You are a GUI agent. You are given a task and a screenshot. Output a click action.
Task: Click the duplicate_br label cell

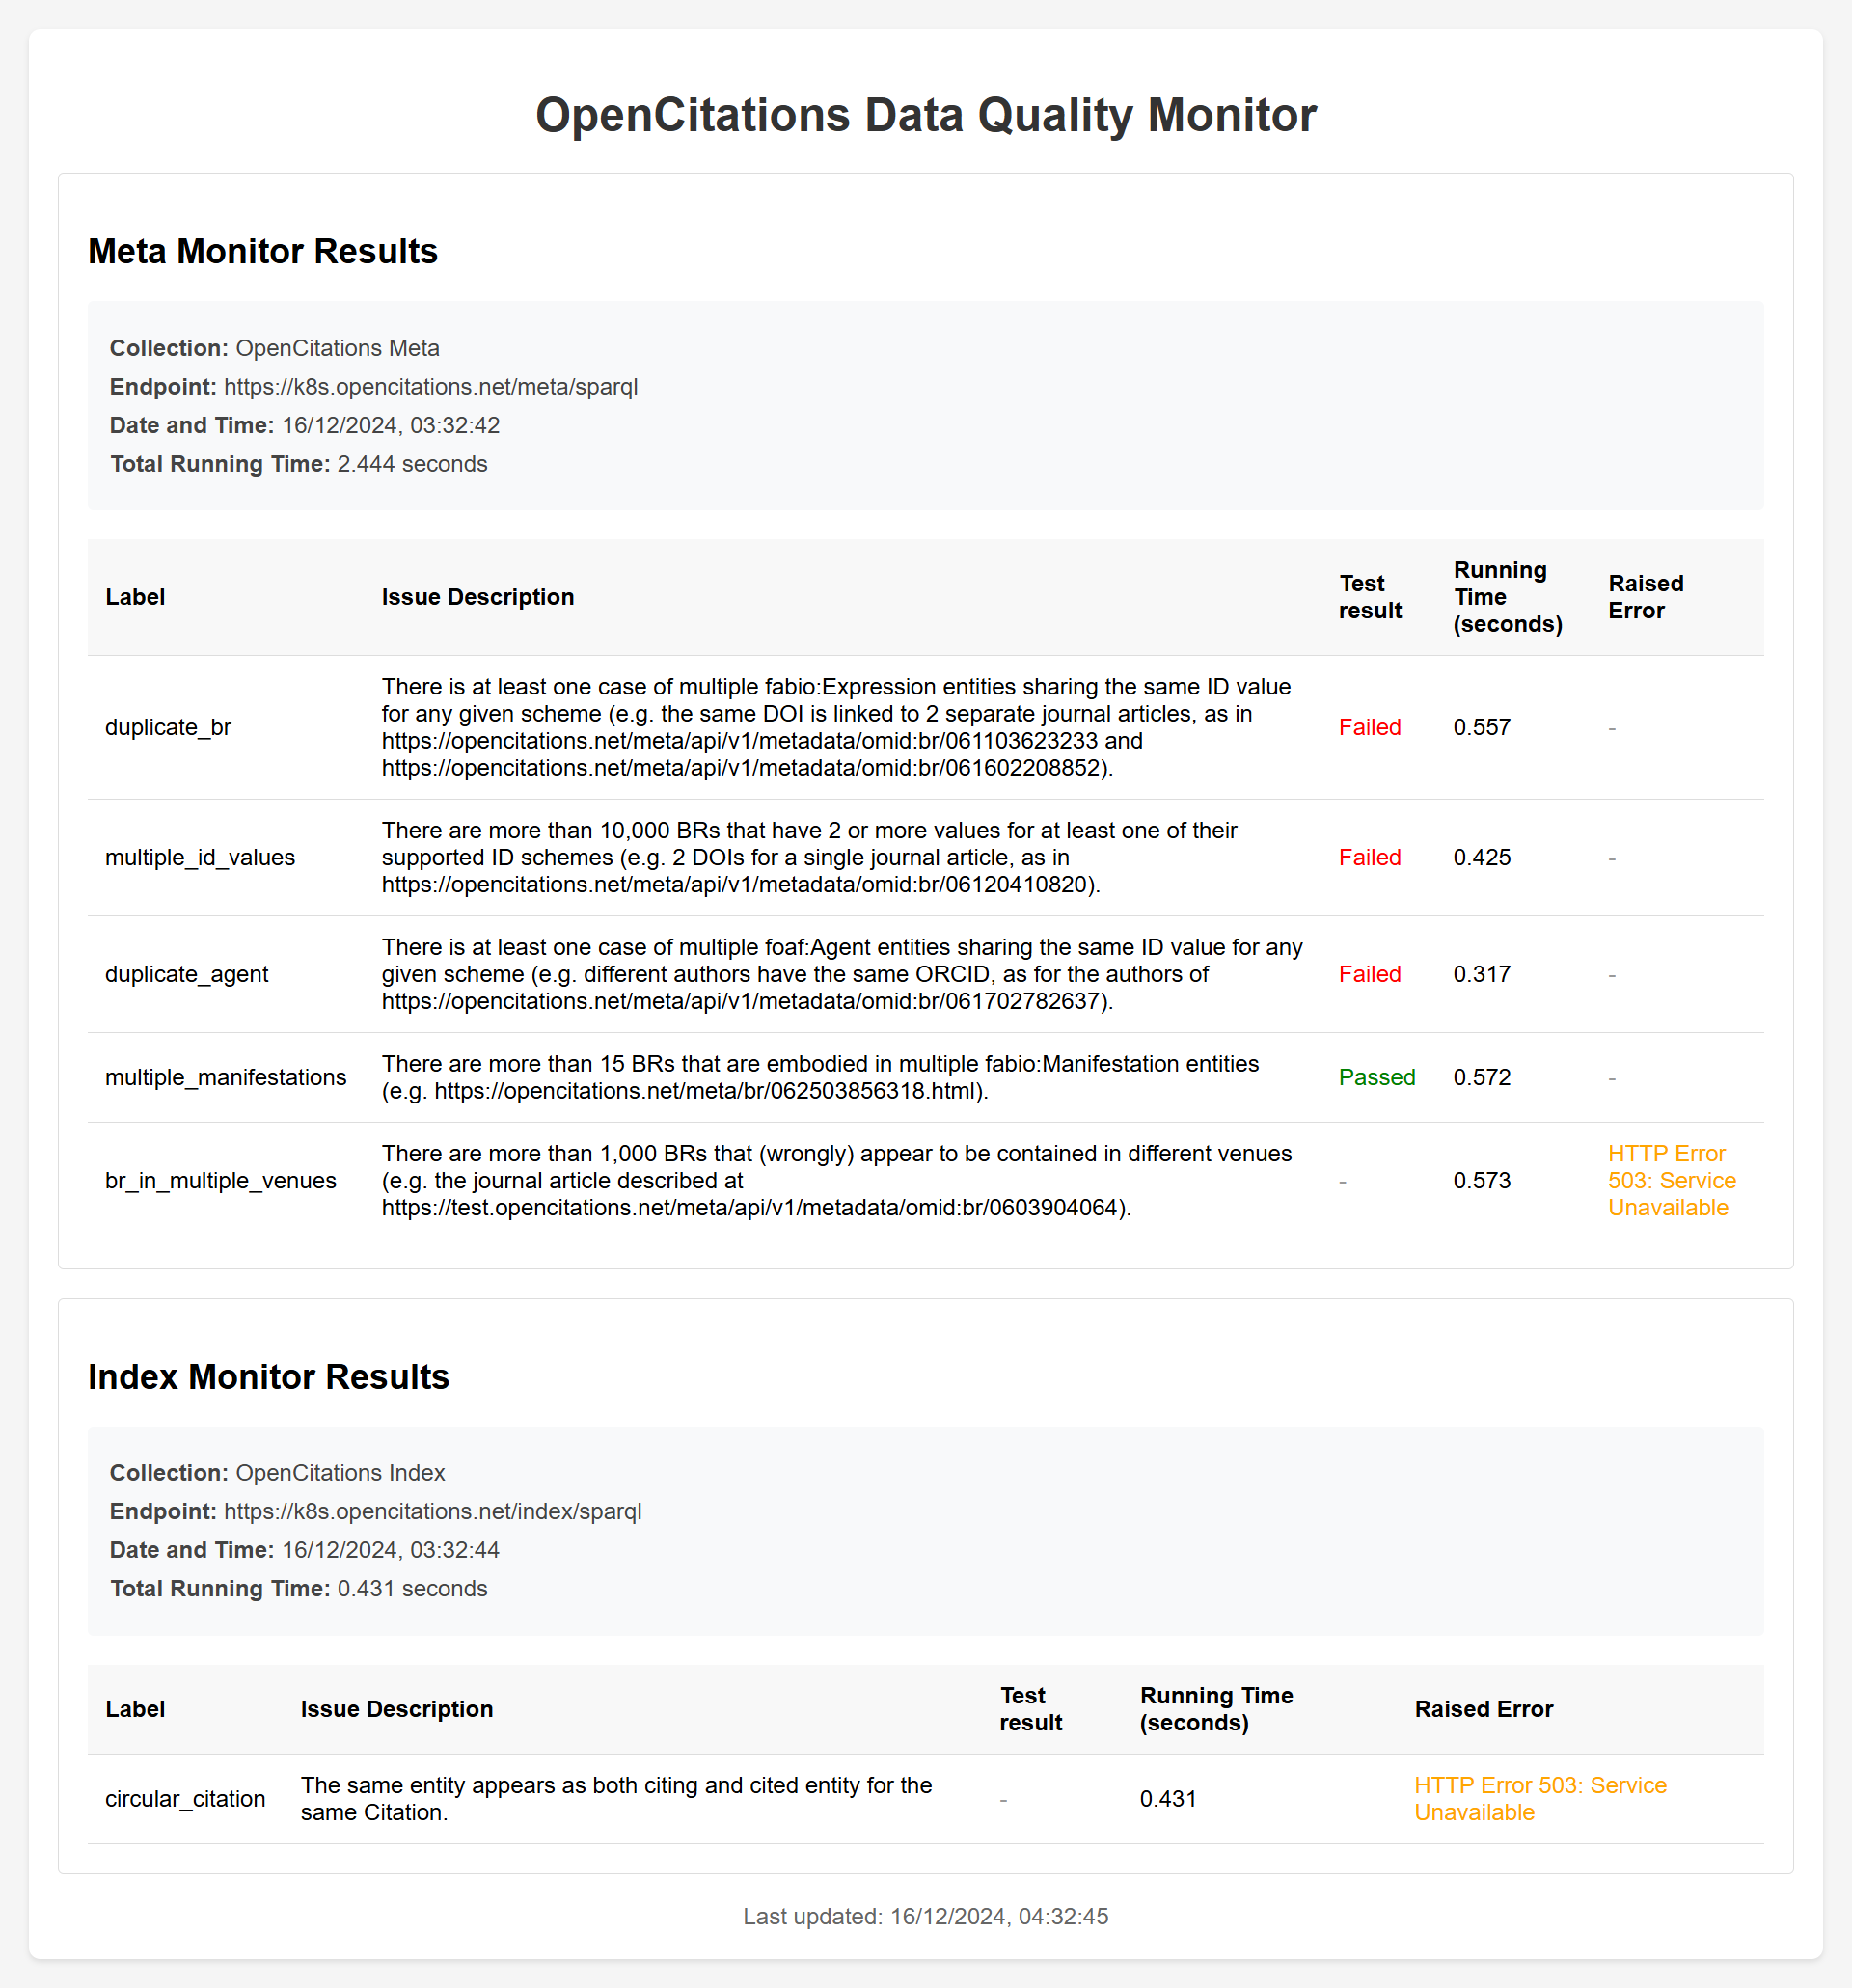tap(168, 728)
